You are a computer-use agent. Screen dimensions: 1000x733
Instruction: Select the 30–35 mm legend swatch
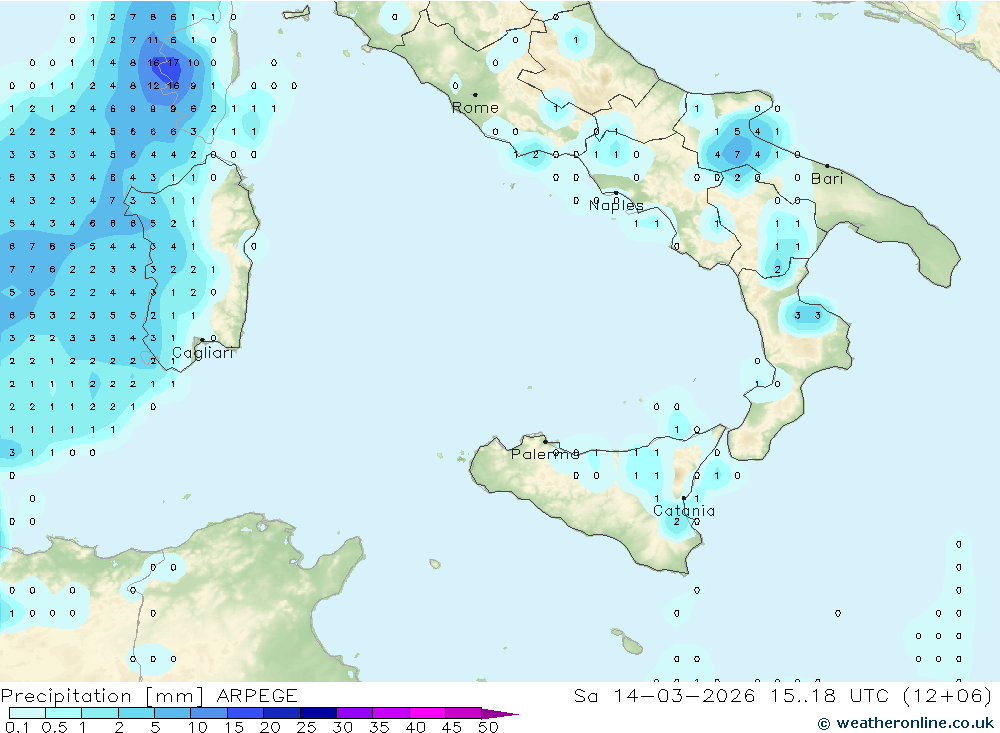(x=355, y=713)
